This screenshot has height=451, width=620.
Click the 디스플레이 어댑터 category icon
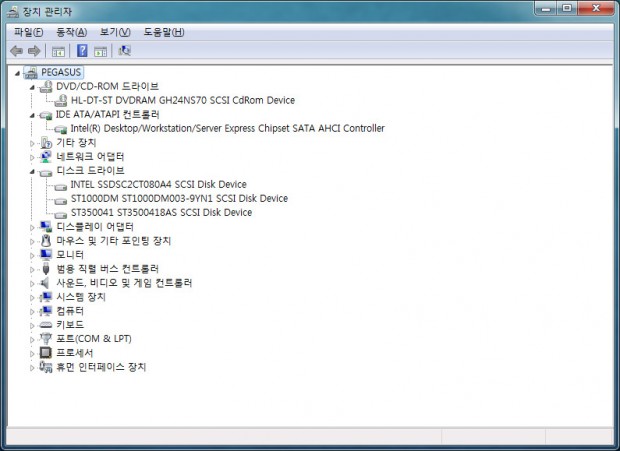click(x=46, y=227)
